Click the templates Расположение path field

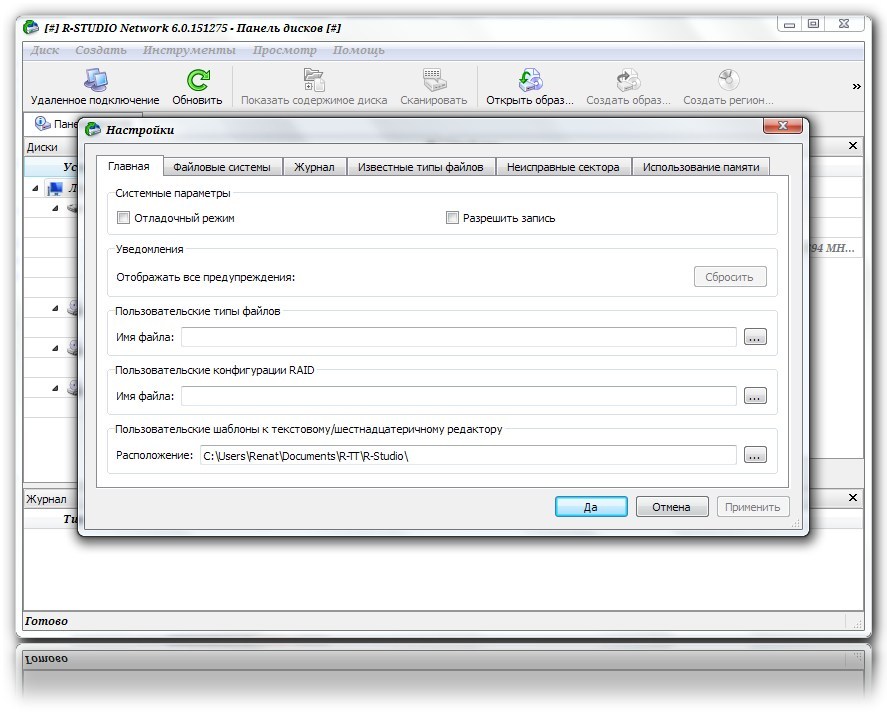[467, 455]
